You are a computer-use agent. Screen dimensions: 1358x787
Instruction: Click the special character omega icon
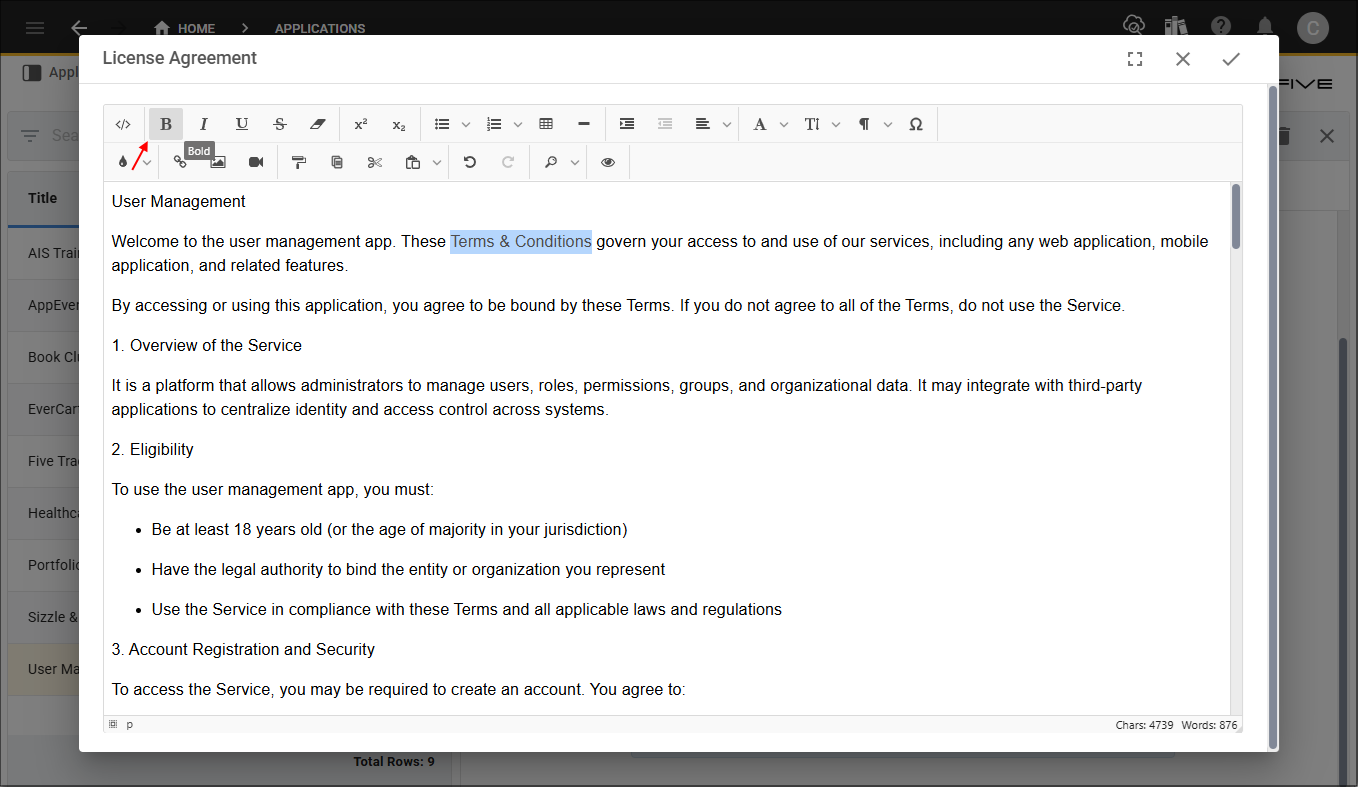916,124
